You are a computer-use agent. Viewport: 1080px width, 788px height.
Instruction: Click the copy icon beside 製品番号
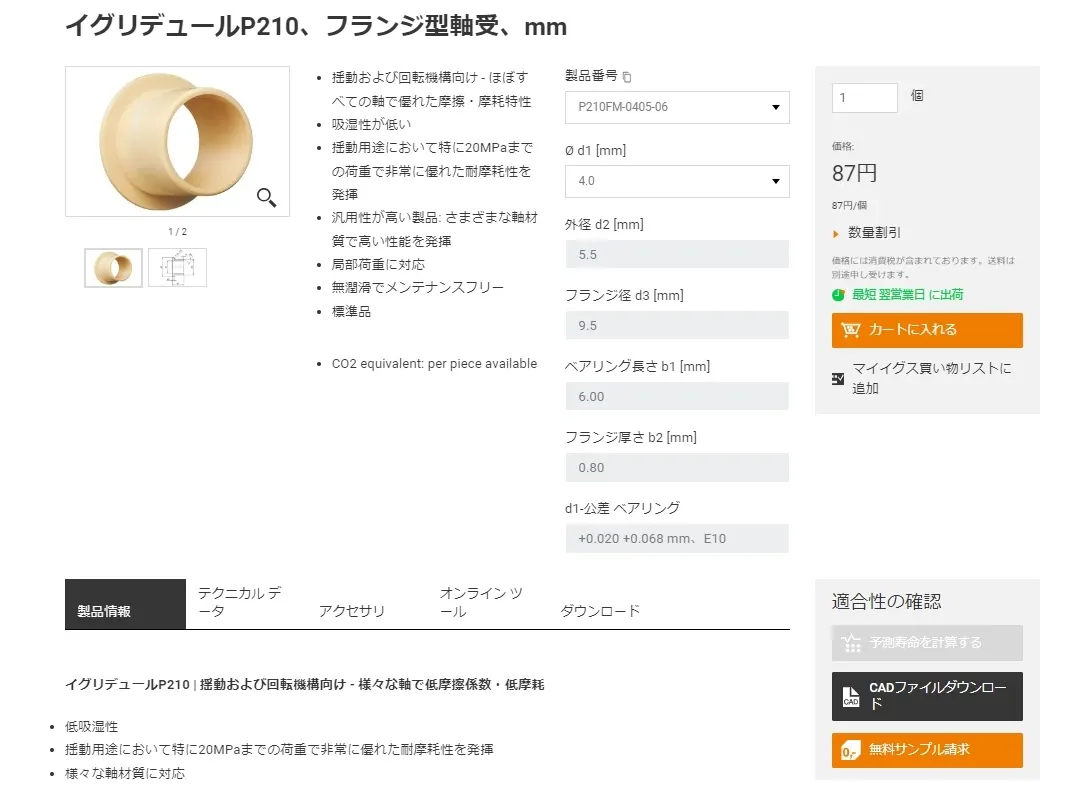626,76
